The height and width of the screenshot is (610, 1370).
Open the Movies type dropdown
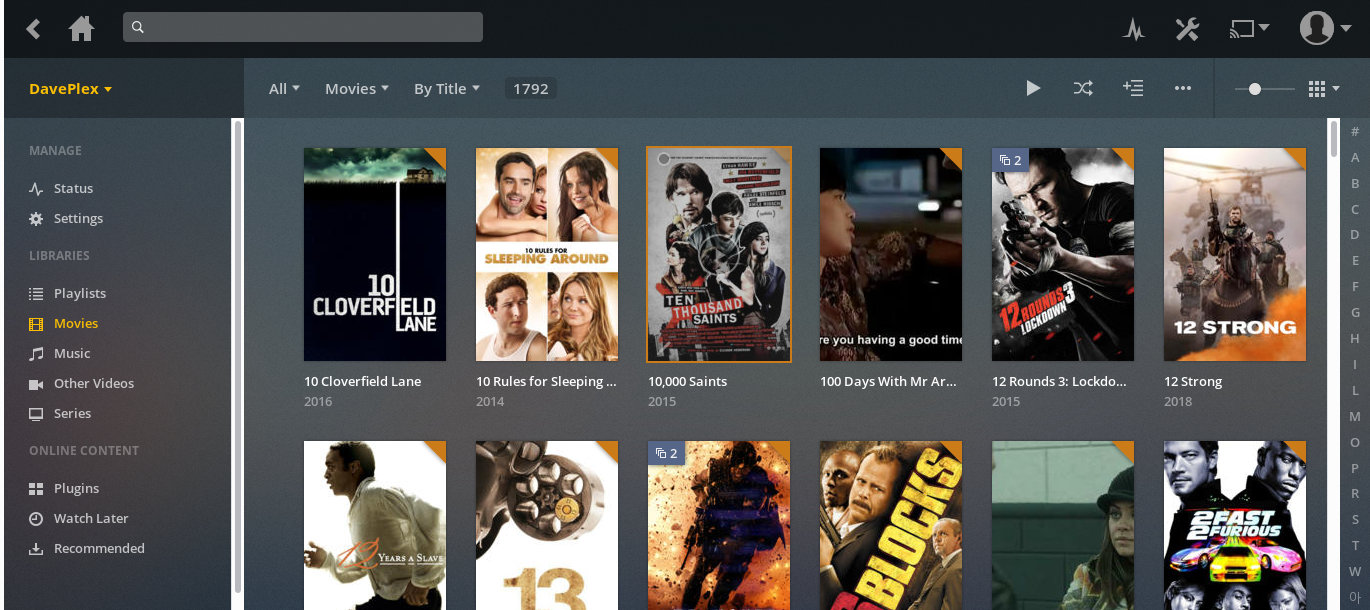(356, 88)
